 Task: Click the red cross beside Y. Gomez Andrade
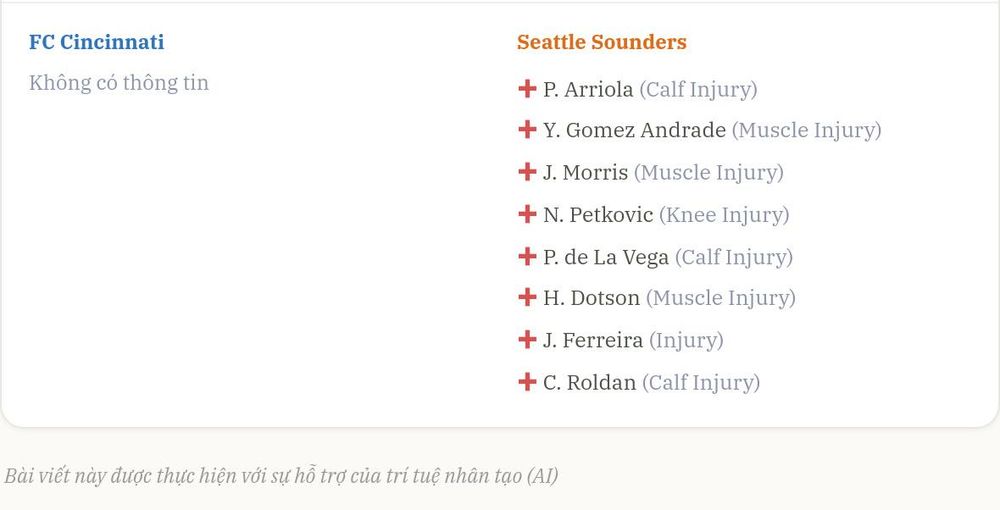(527, 129)
